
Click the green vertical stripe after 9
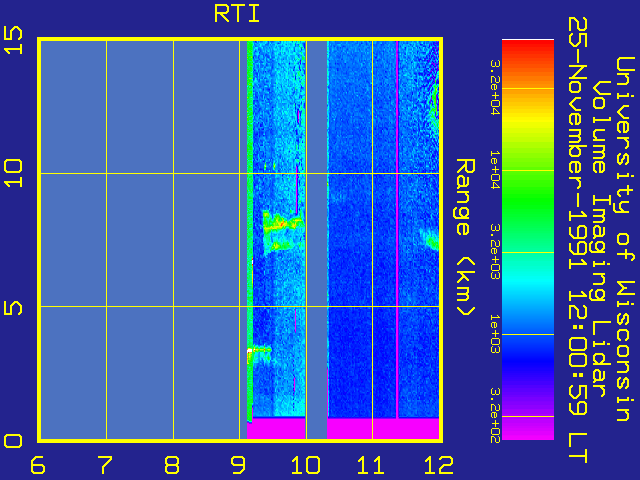(x=250, y=231)
